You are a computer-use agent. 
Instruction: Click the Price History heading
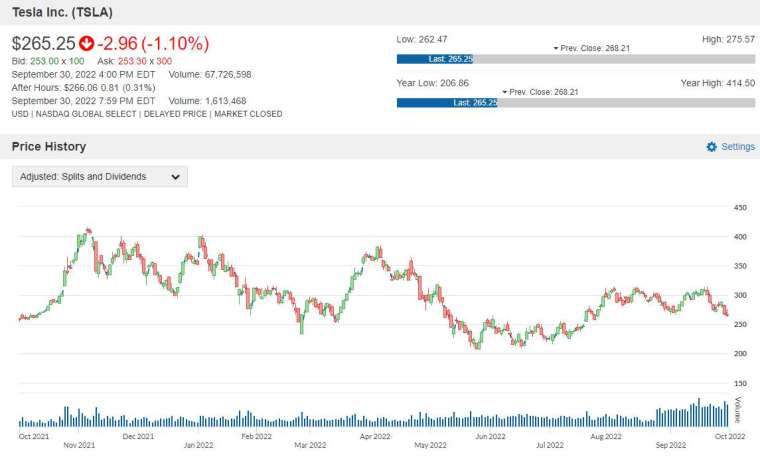coord(49,146)
